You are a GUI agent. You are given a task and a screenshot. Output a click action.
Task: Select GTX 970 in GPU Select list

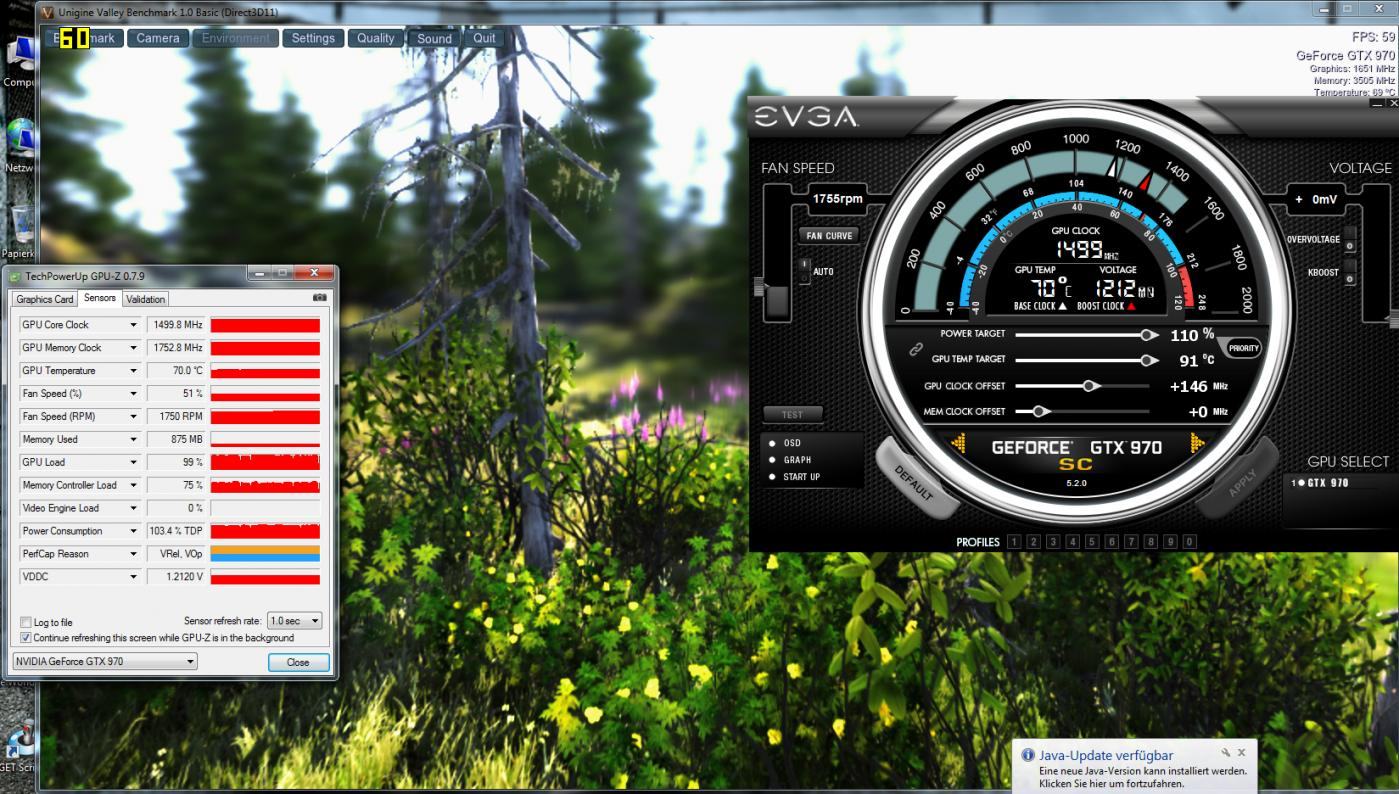pos(1320,483)
